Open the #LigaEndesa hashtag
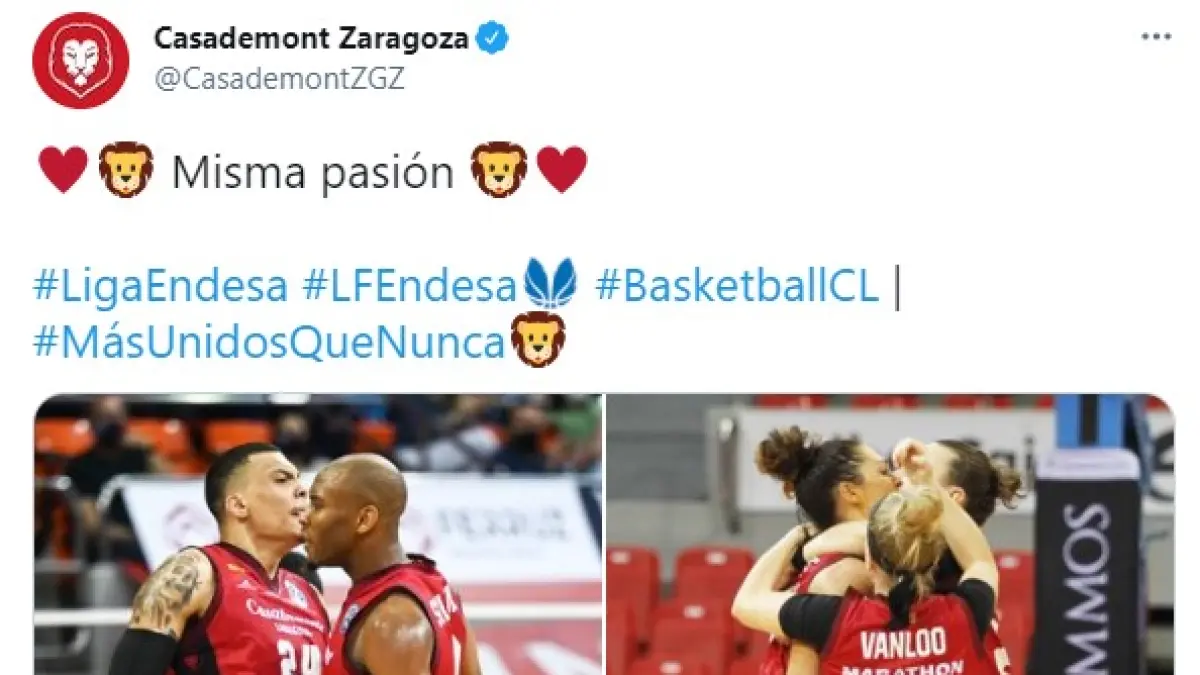The width and height of the screenshot is (1200, 675). click(160, 287)
